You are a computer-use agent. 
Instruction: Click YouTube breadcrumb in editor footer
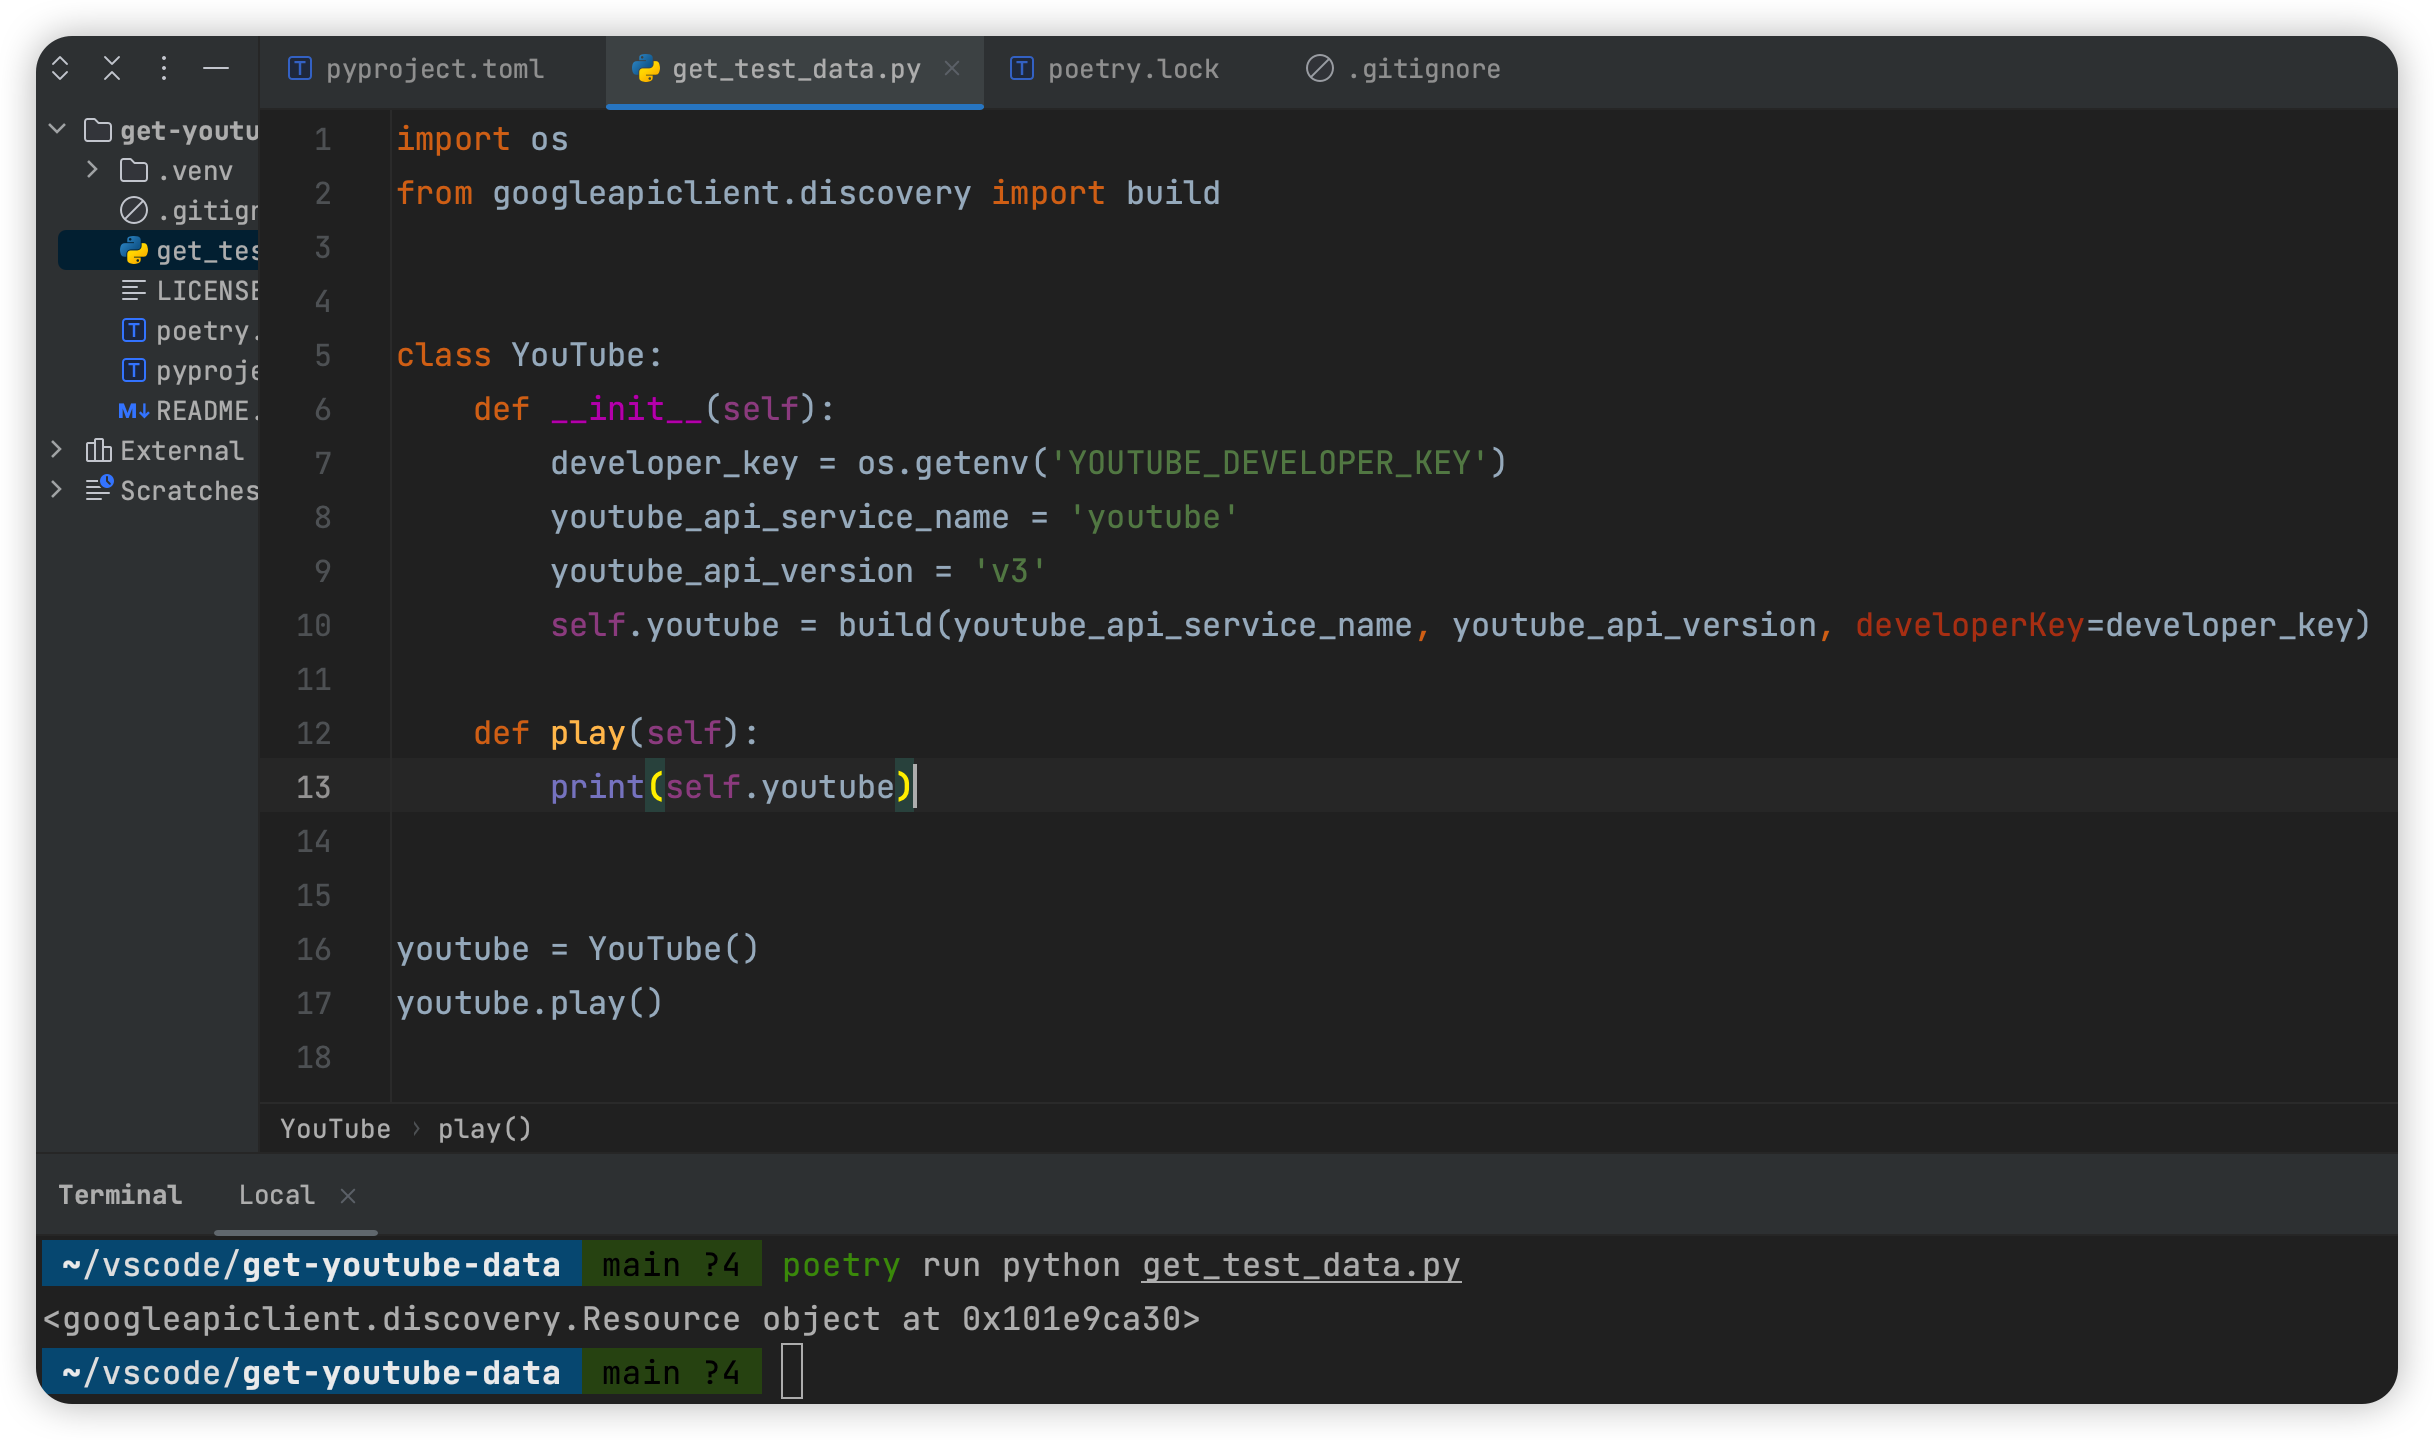[x=335, y=1129]
